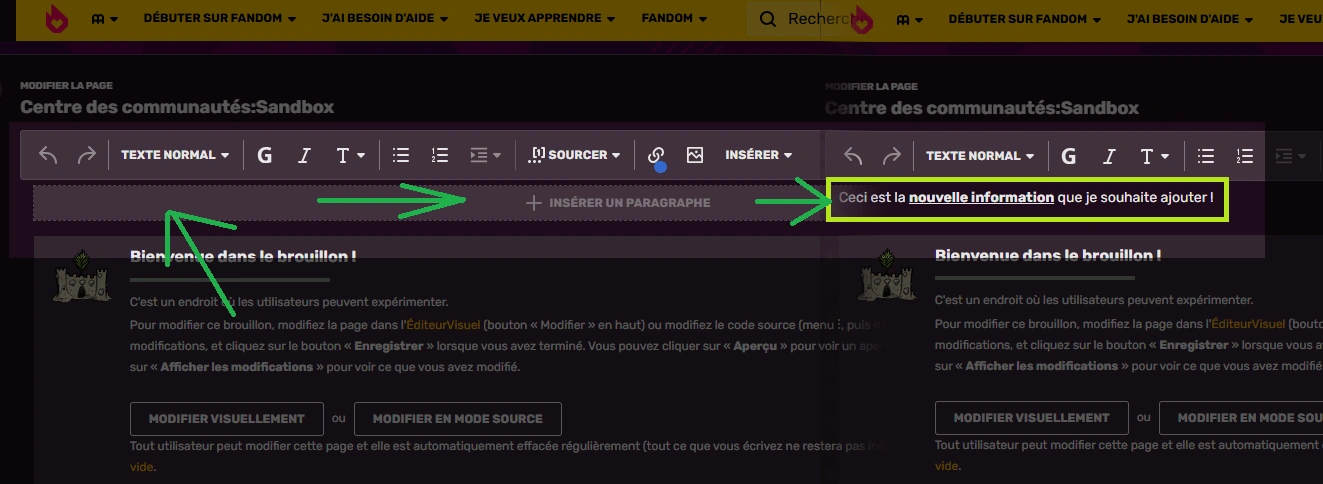Click Redo arrow in left editor toolbar
Image resolution: width=1323 pixels, height=484 pixels.
point(87,155)
